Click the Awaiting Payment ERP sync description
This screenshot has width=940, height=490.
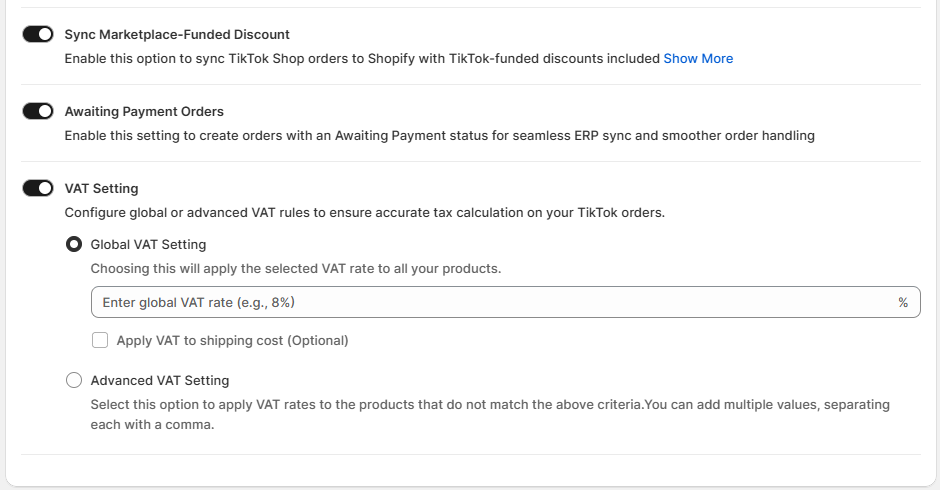(x=440, y=136)
